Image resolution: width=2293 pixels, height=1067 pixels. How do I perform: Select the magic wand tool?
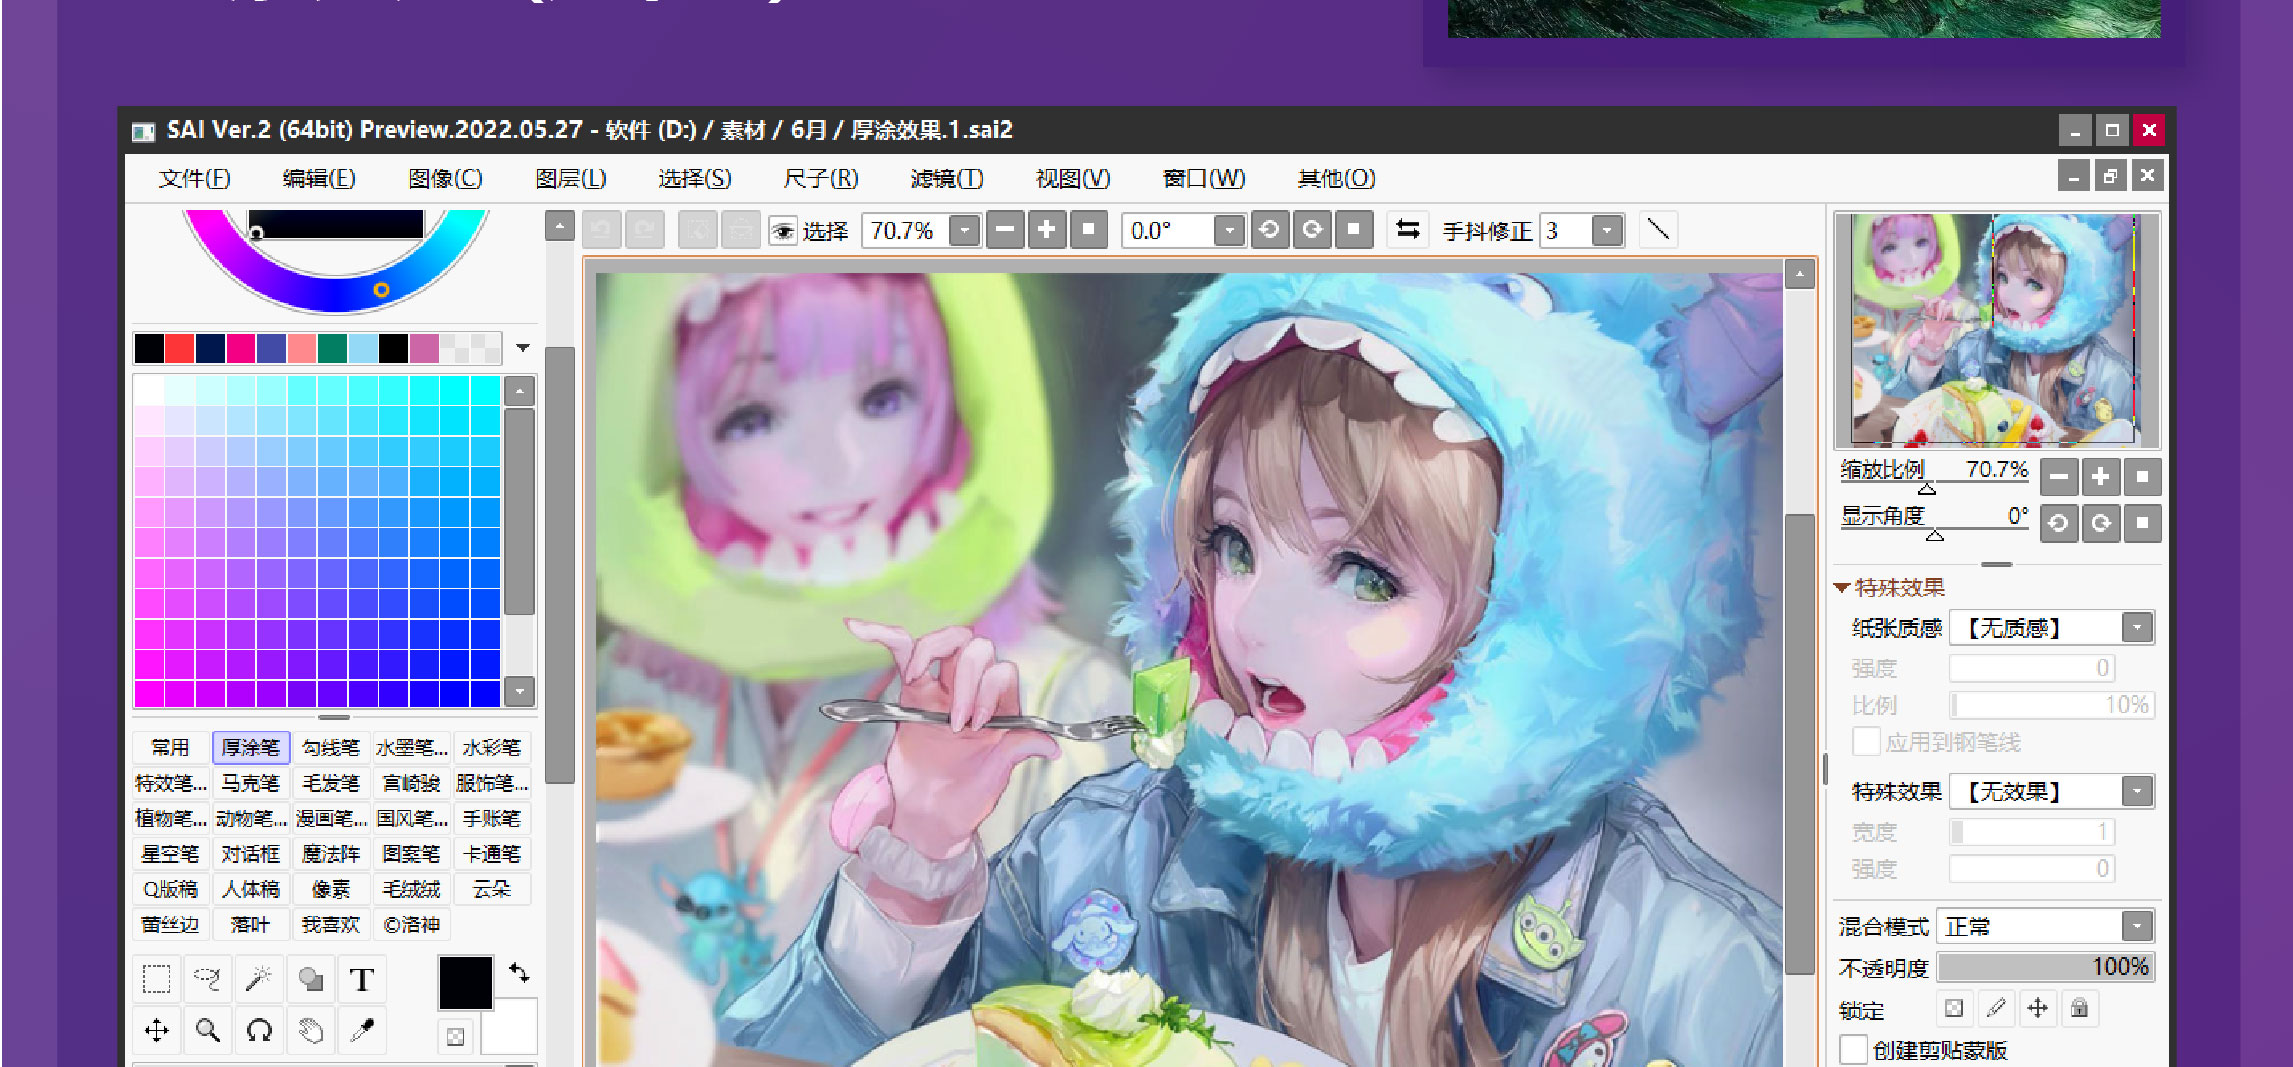tap(259, 979)
